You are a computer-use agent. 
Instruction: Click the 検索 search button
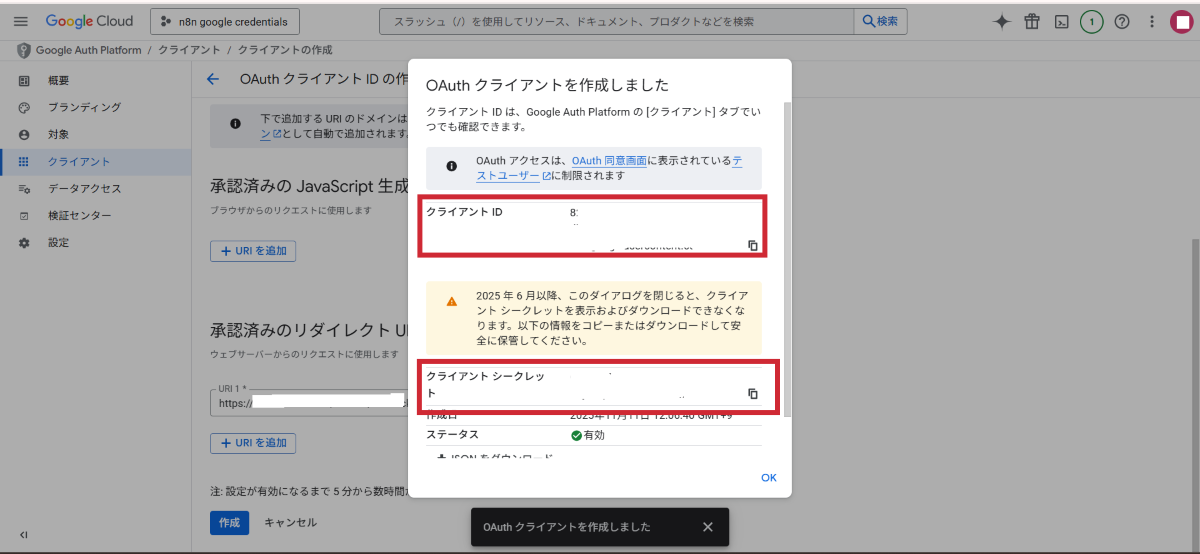[881, 21]
